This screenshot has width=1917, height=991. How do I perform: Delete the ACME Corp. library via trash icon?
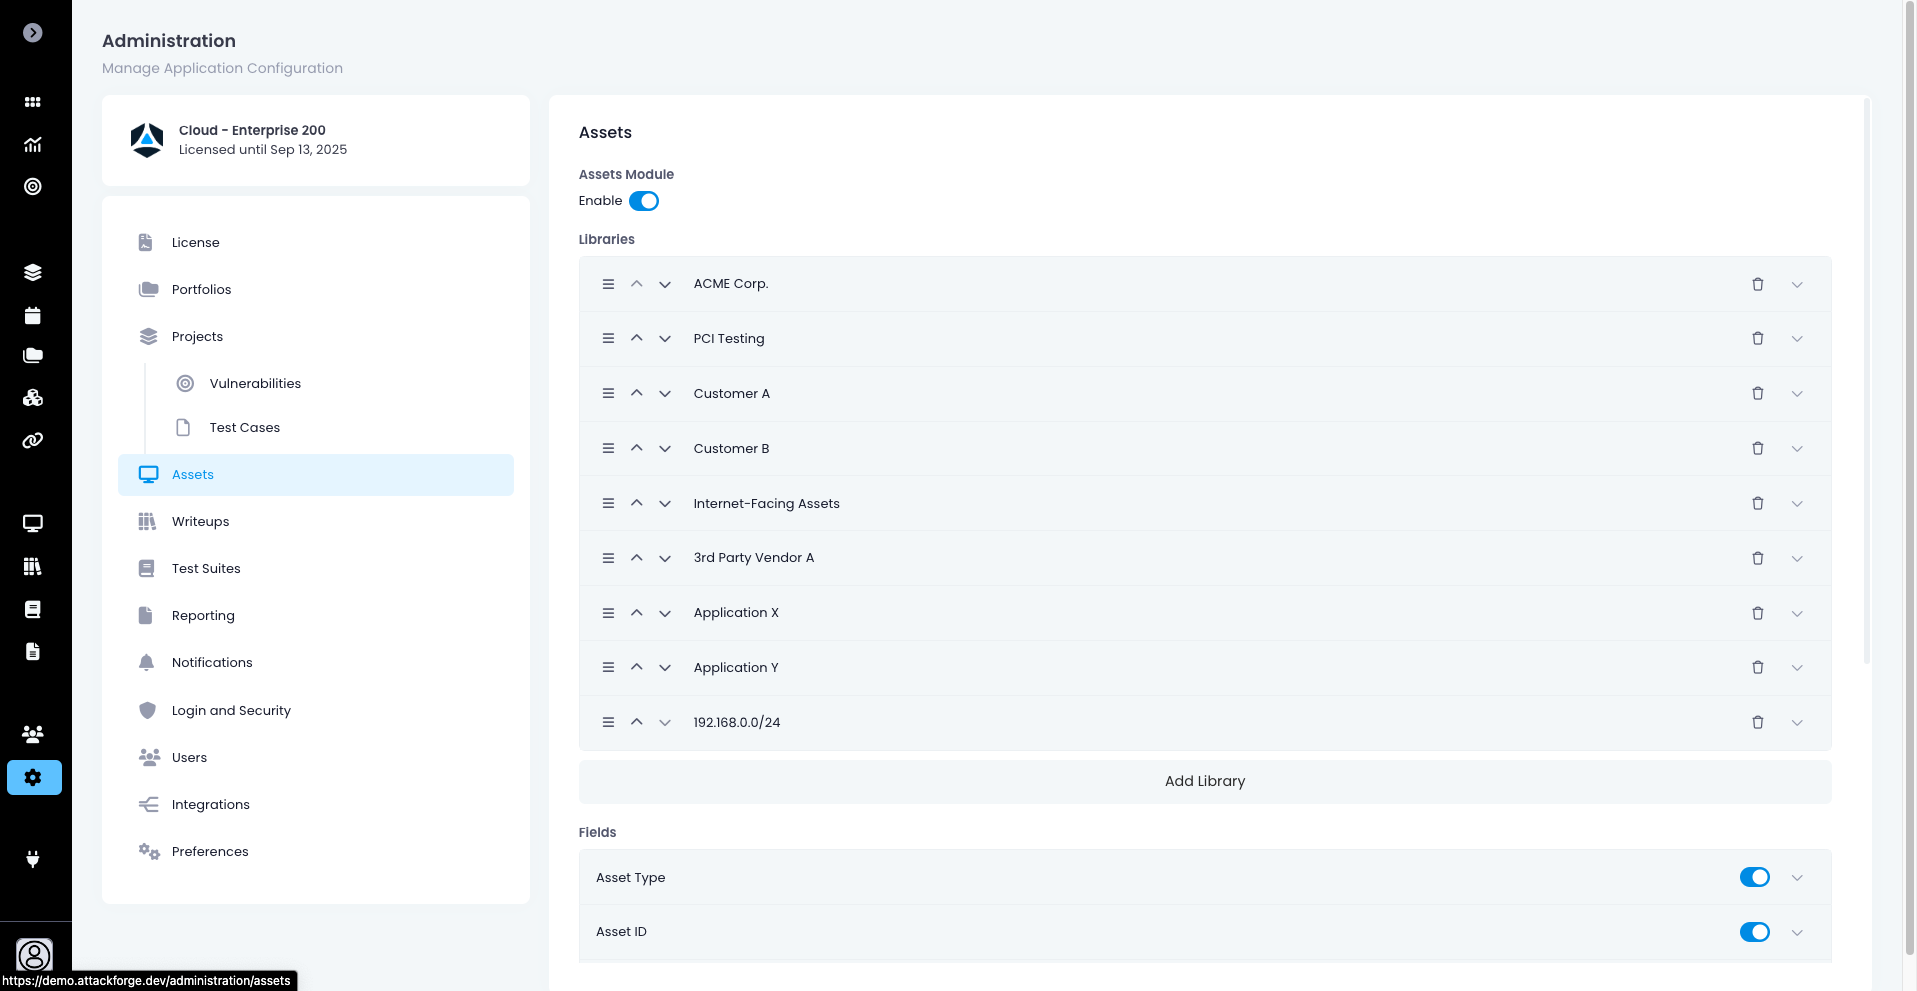1757,284
